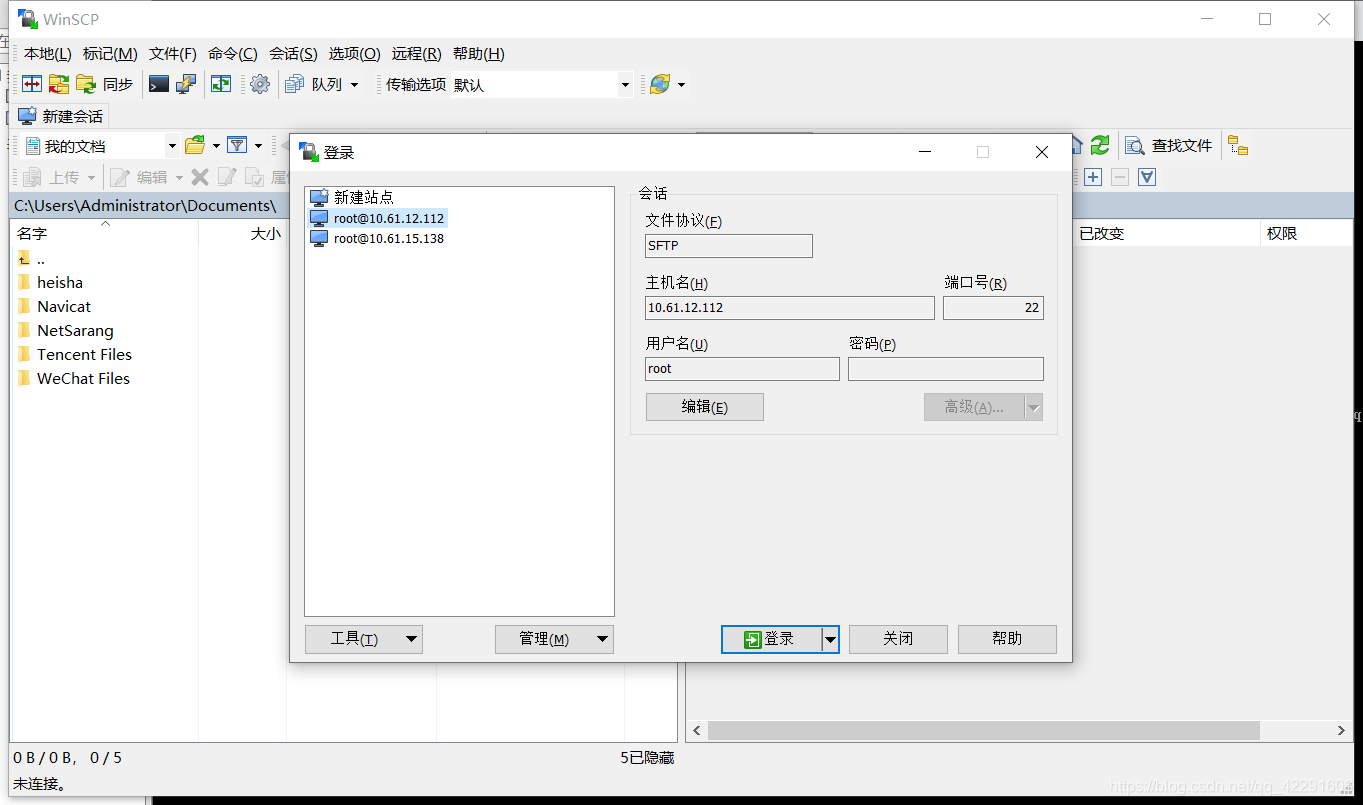Open the 会话(S) menu
The width and height of the screenshot is (1363, 805).
point(293,54)
